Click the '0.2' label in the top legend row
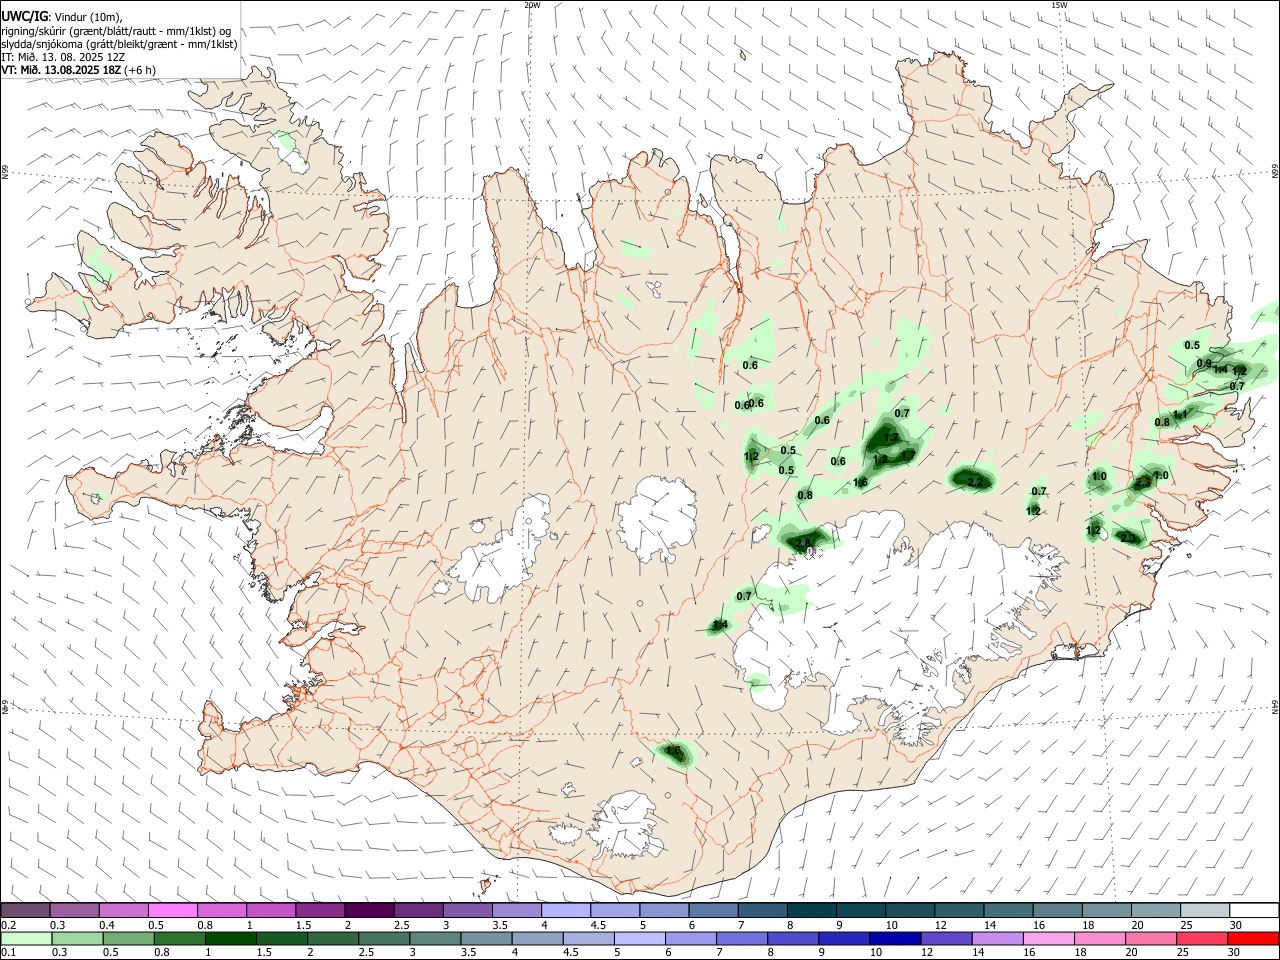 point(8,925)
